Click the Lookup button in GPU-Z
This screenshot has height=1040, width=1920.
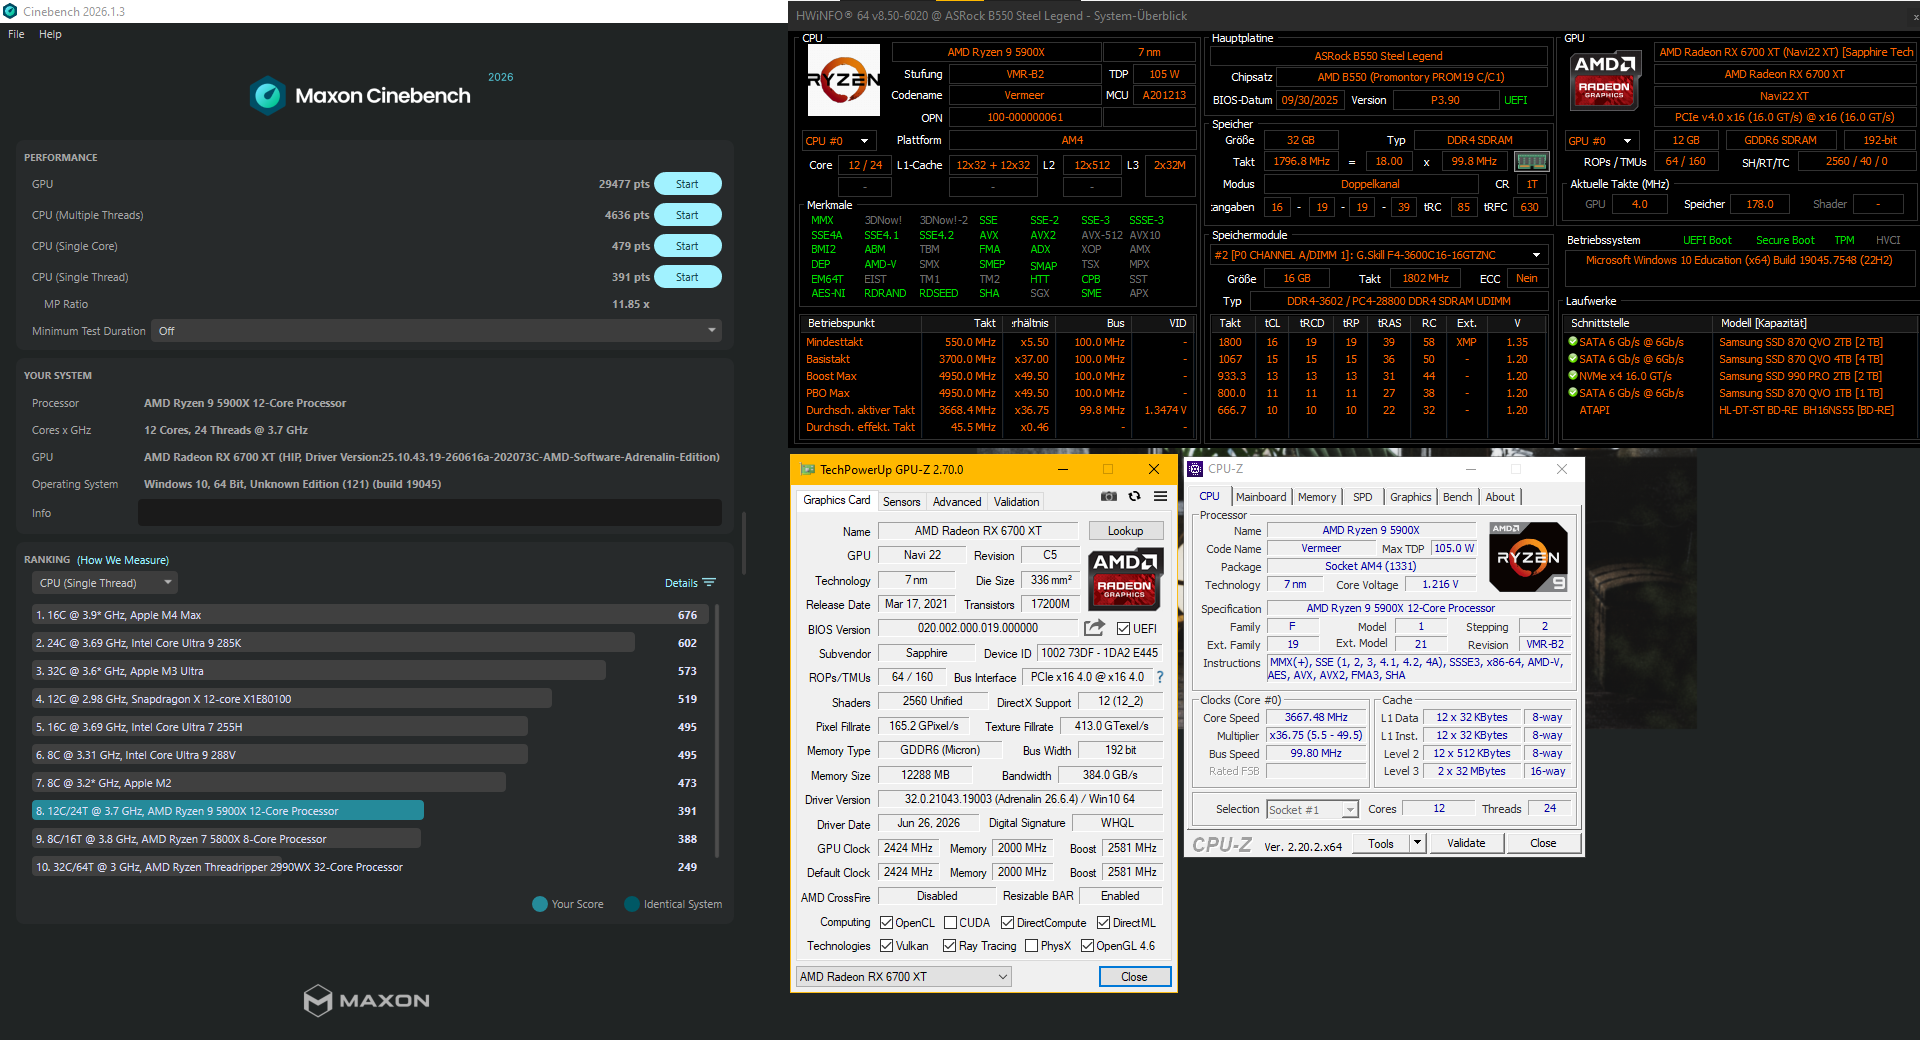tap(1125, 531)
